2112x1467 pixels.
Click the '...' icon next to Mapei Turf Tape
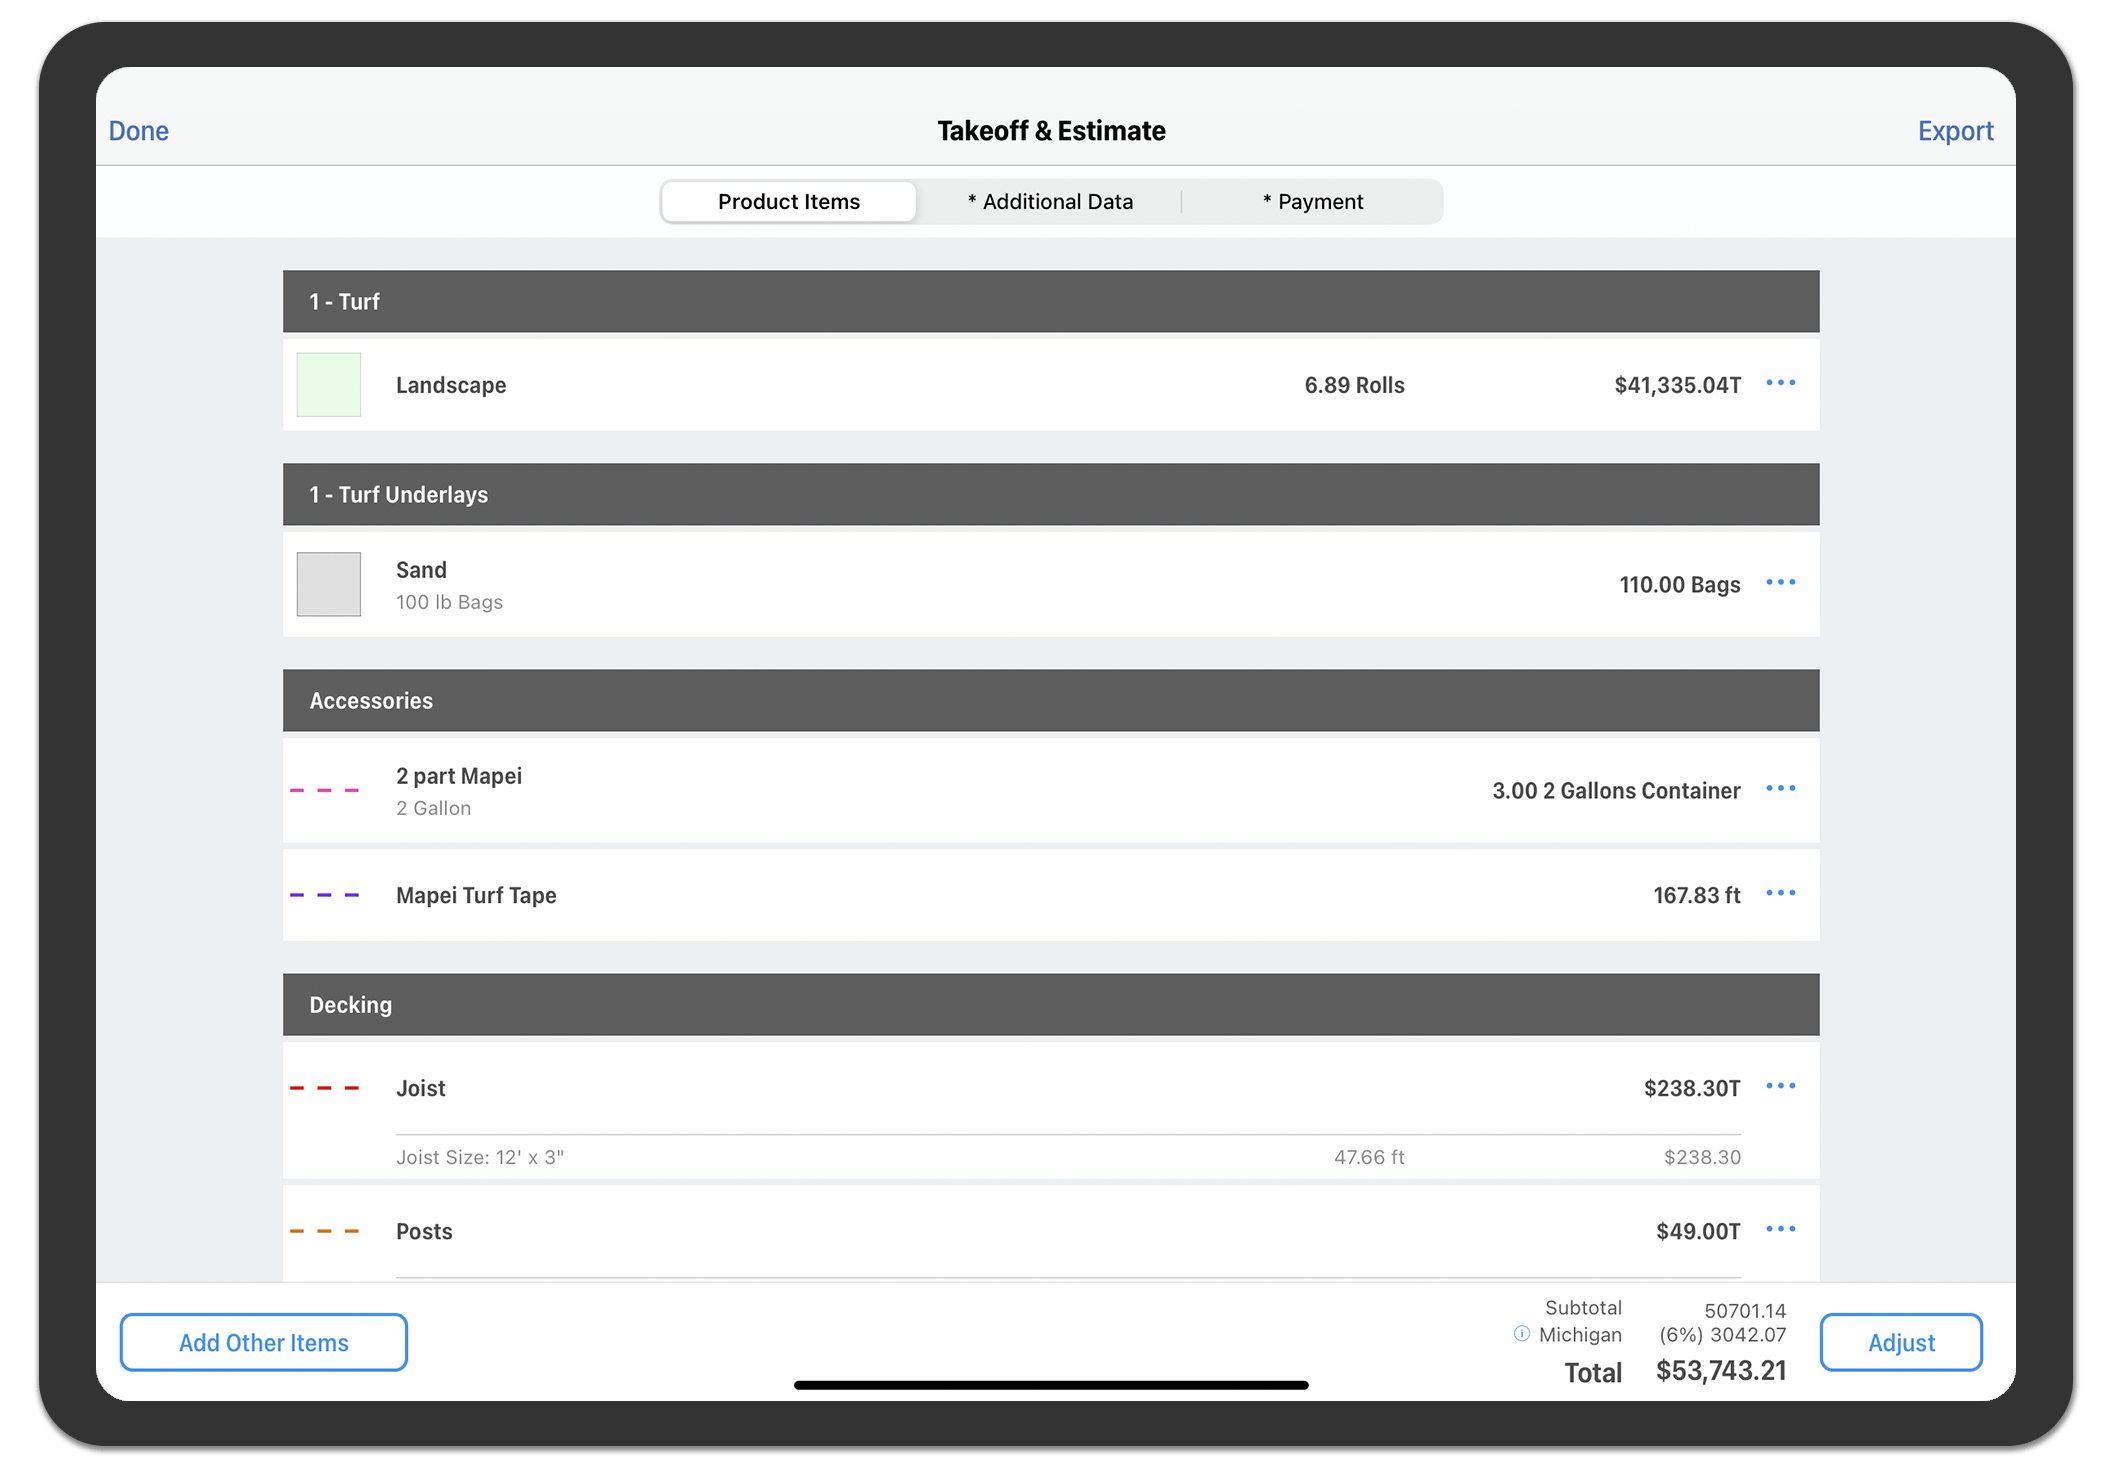[1785, 894]
